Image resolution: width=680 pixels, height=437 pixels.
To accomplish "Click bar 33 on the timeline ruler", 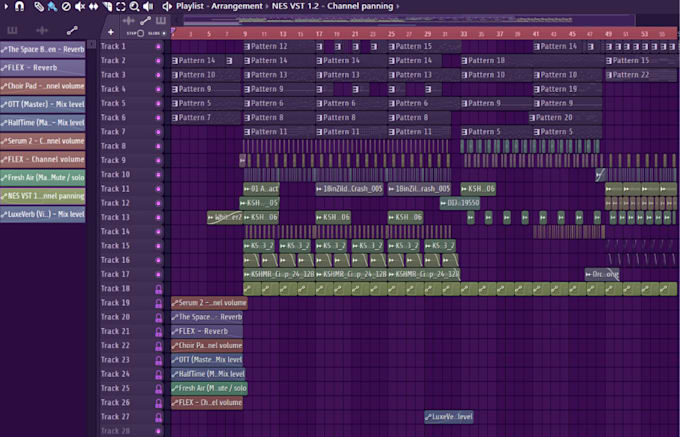I will point(464,34).
